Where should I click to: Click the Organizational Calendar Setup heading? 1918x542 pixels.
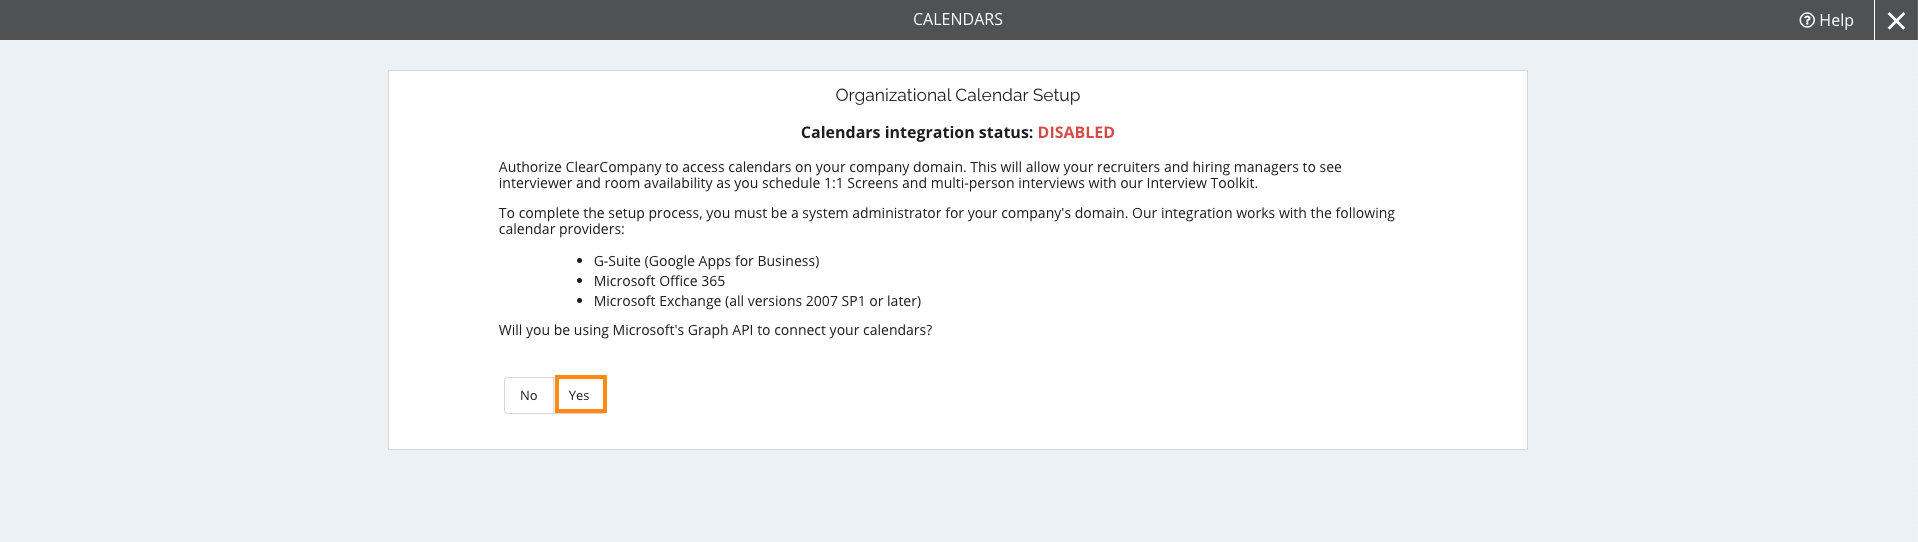click(958, 95)
